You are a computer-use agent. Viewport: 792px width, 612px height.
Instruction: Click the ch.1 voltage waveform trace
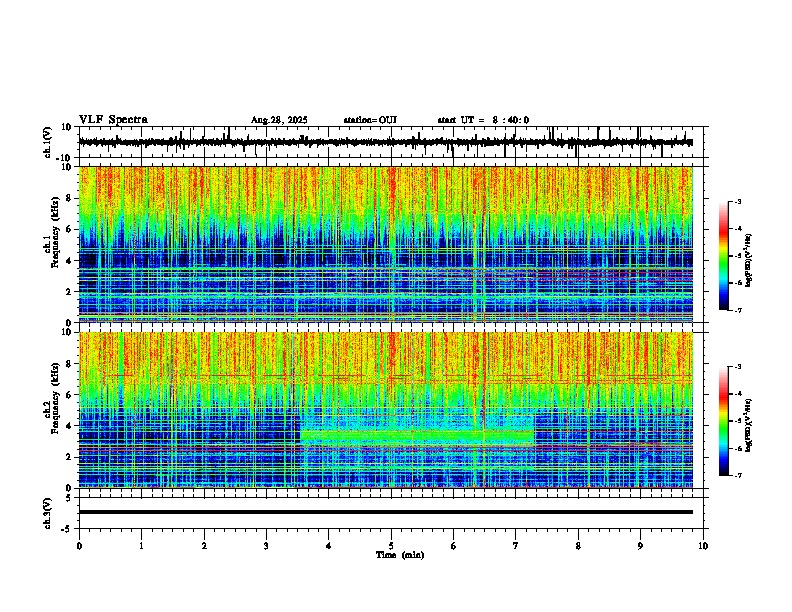pyautogui.click(x=385, y=142)
